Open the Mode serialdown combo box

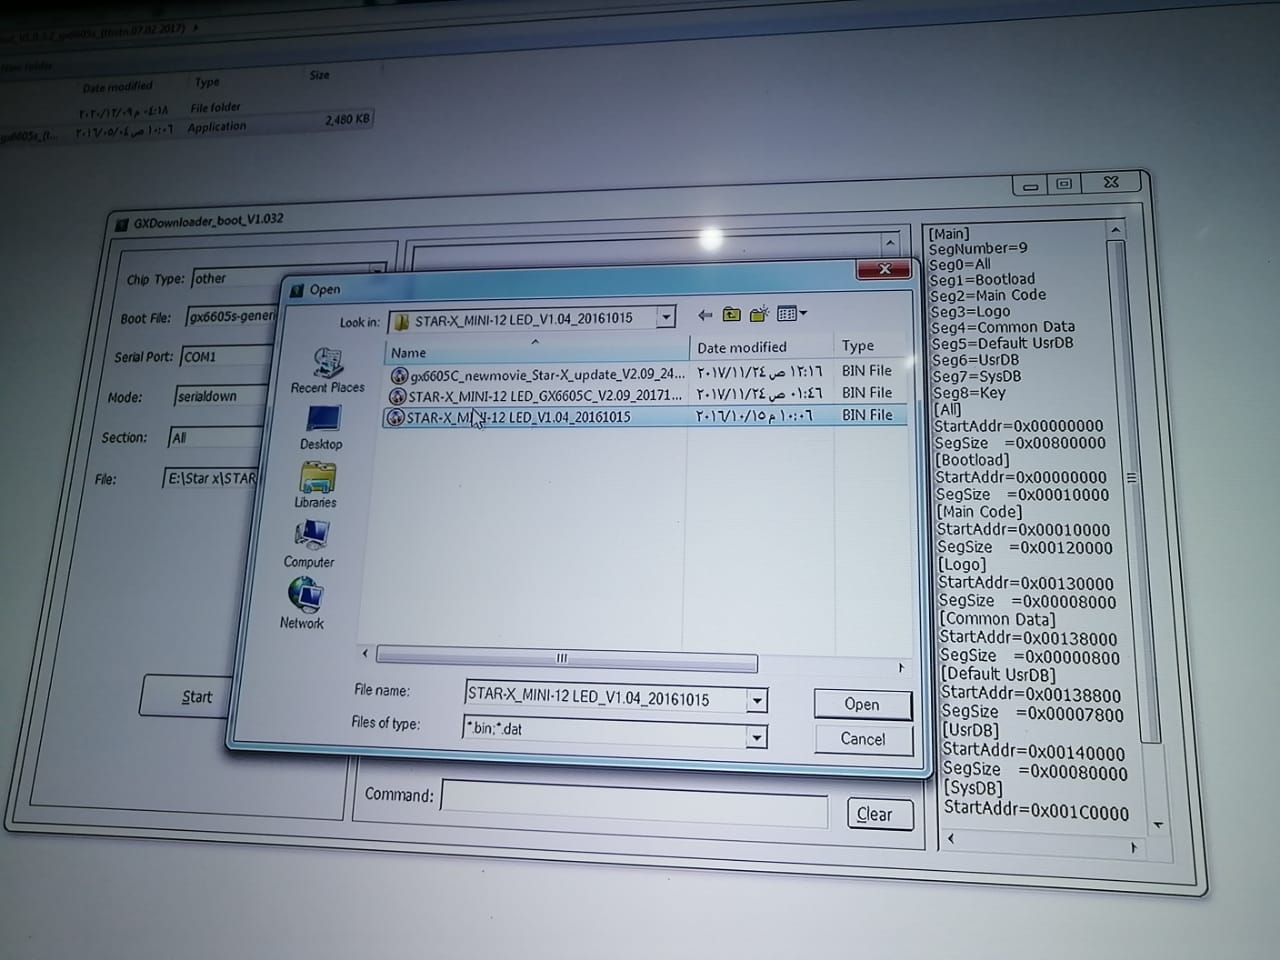pos(222,396)
